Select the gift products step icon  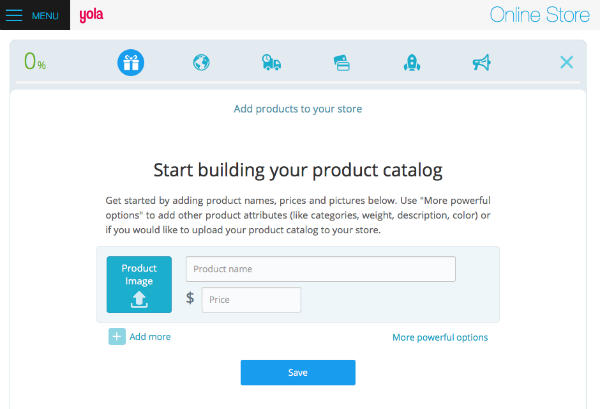click(x=131, y=62)
